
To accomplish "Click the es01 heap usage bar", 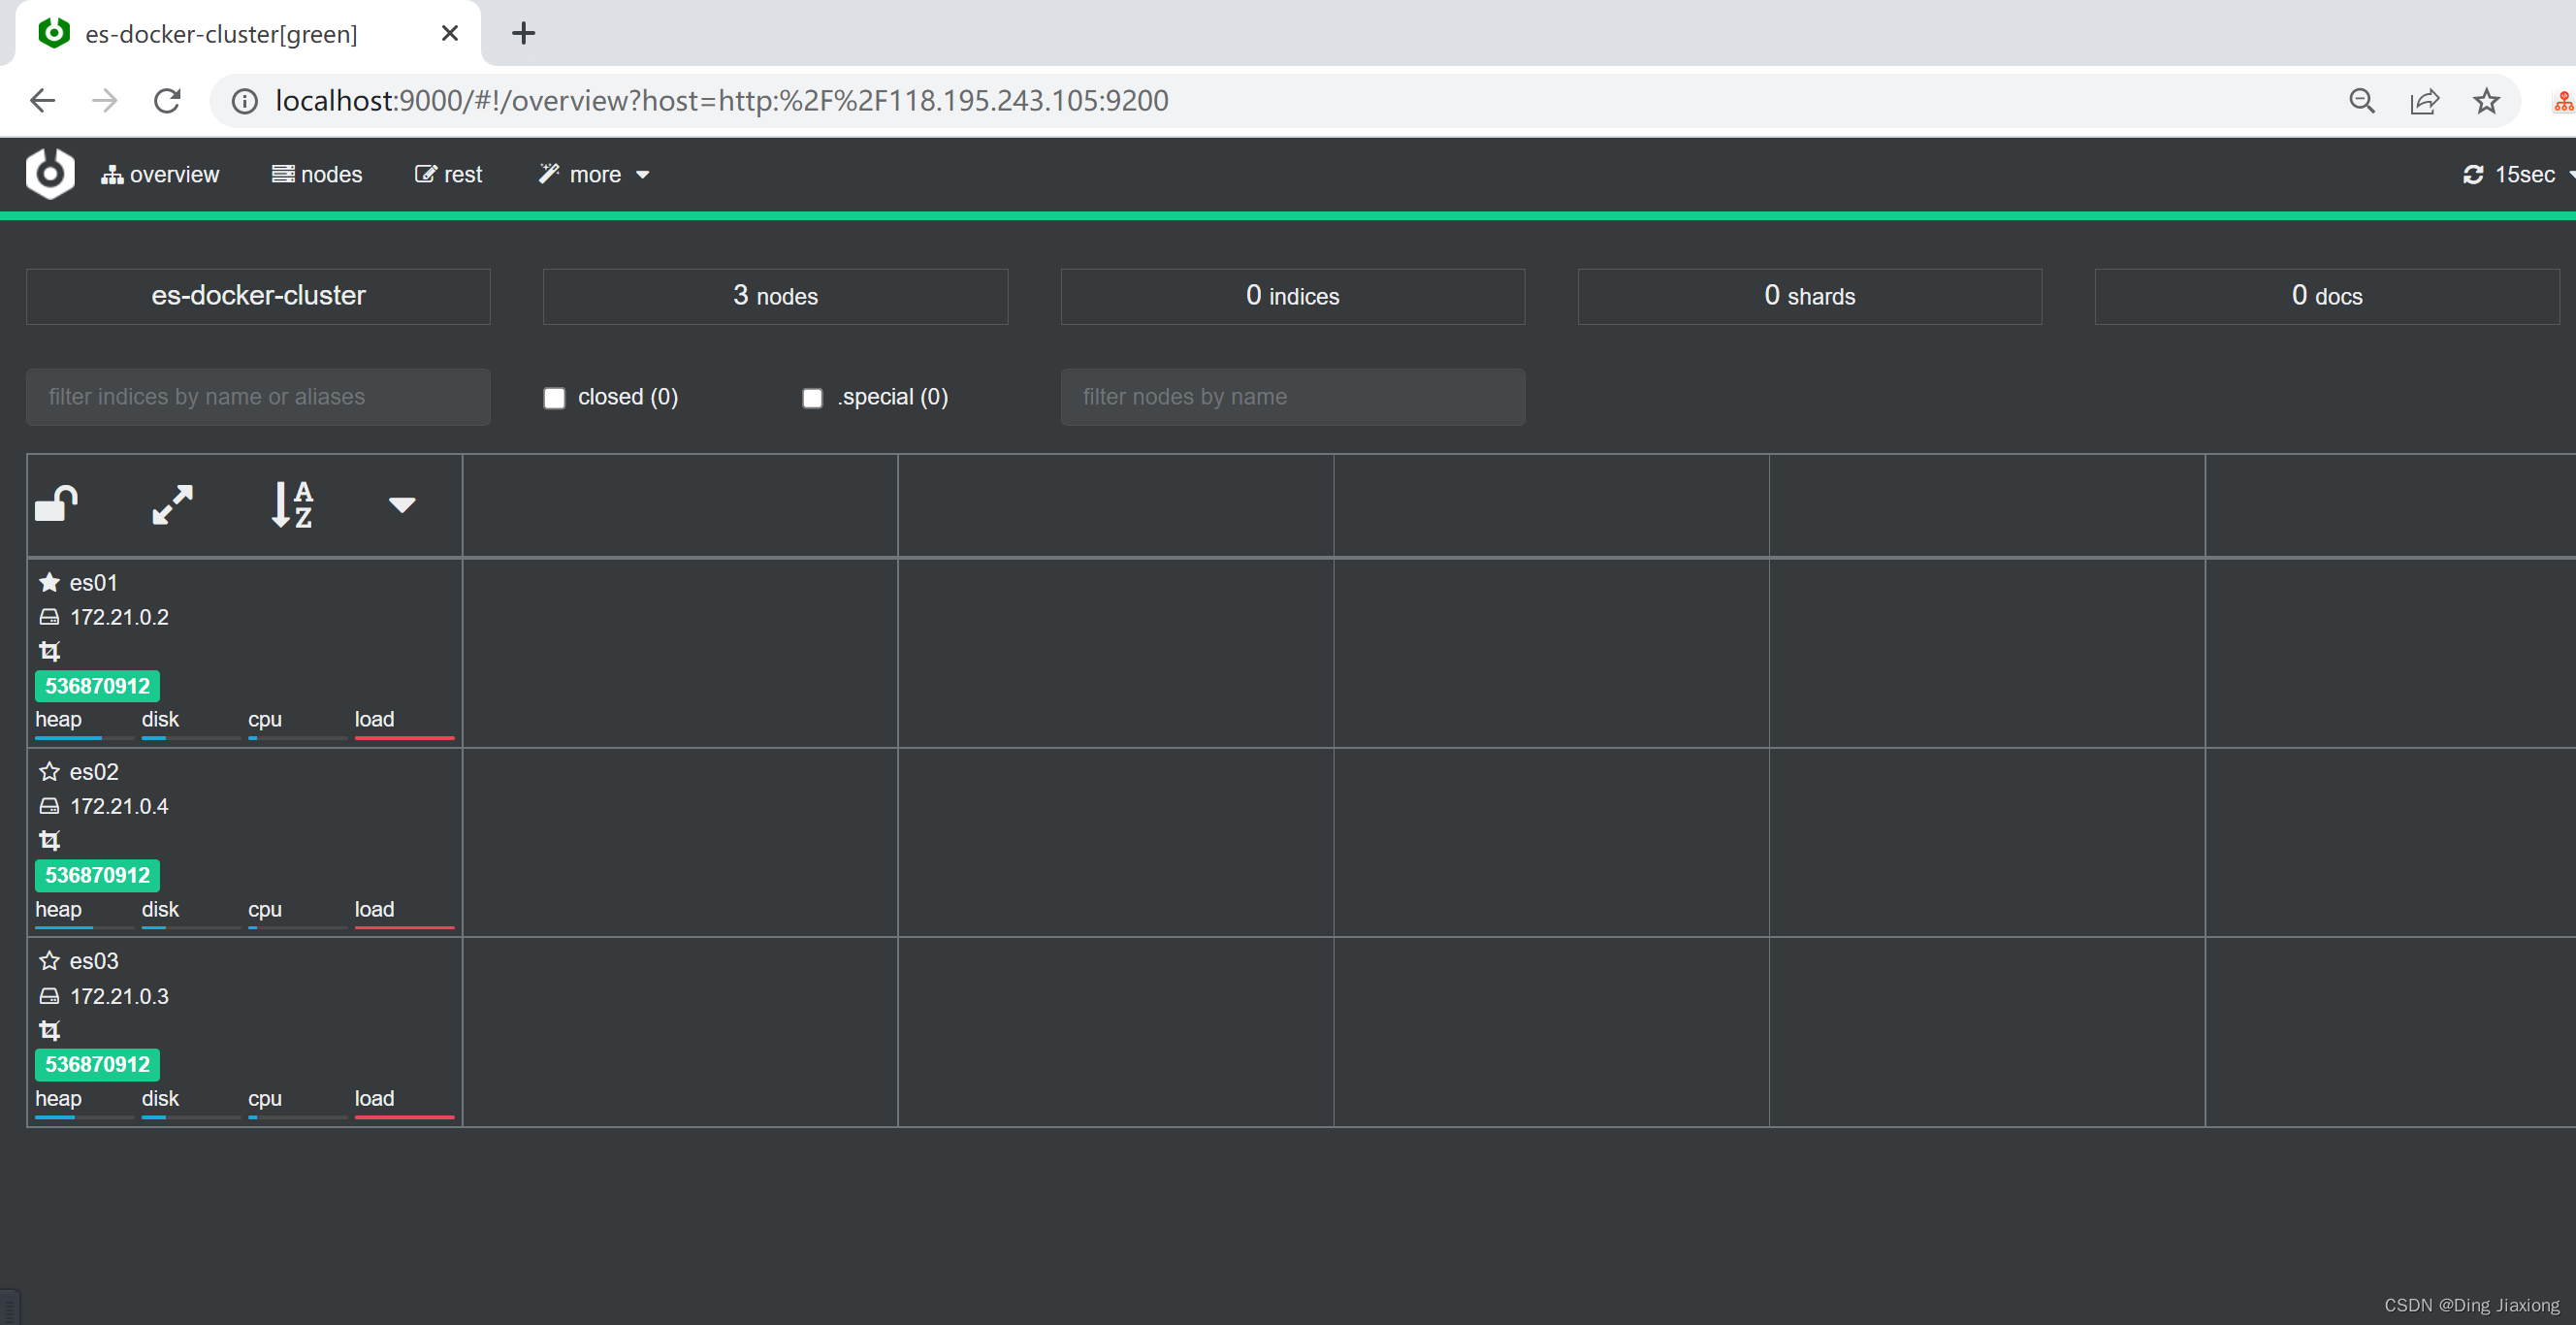I will click(84, 737).
